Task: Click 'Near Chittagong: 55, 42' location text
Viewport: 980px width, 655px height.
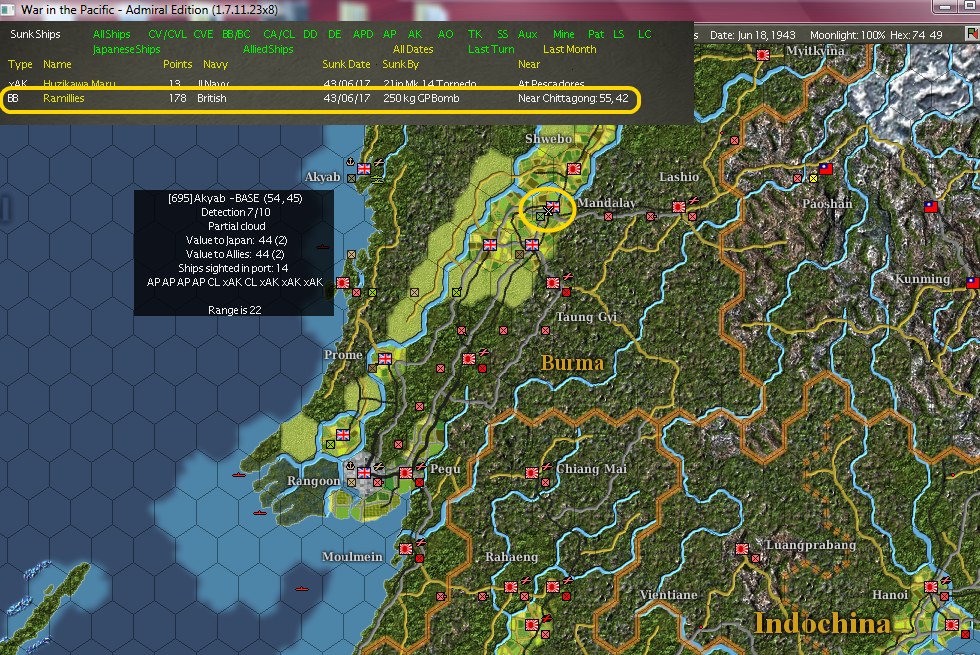Action: coord(573,98)
